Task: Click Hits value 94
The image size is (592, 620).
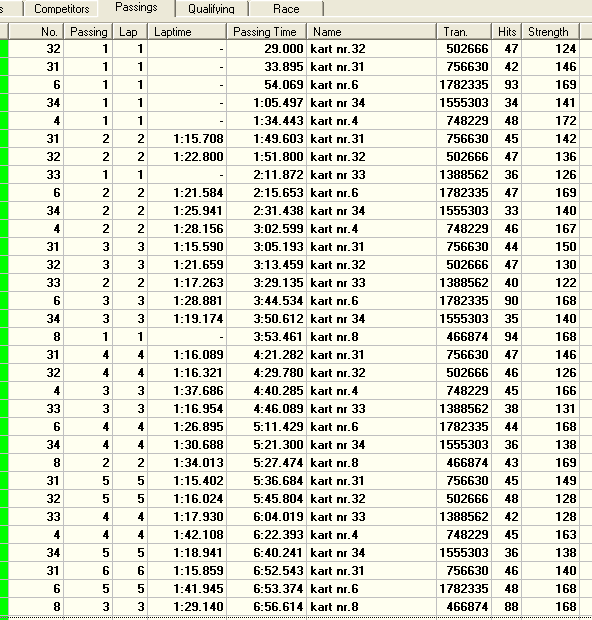Action: pos(507,336)
